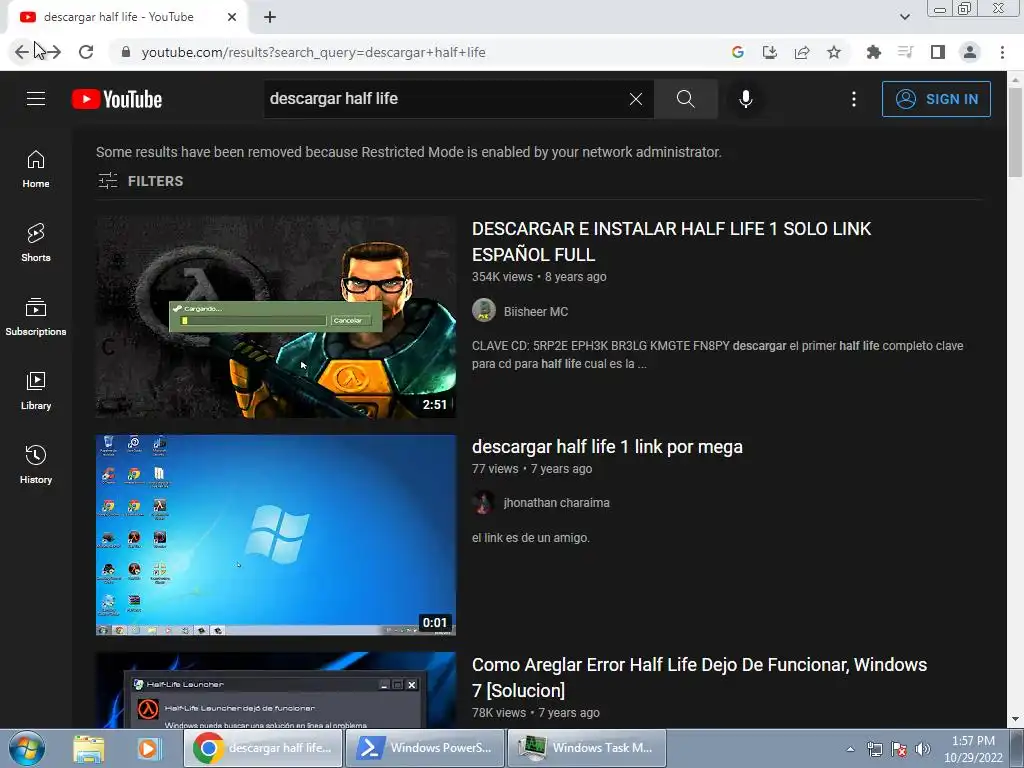Viewport: 1024px width, 768px height.
Task: Go back with the browser back arrow
Action: point(22,52)
